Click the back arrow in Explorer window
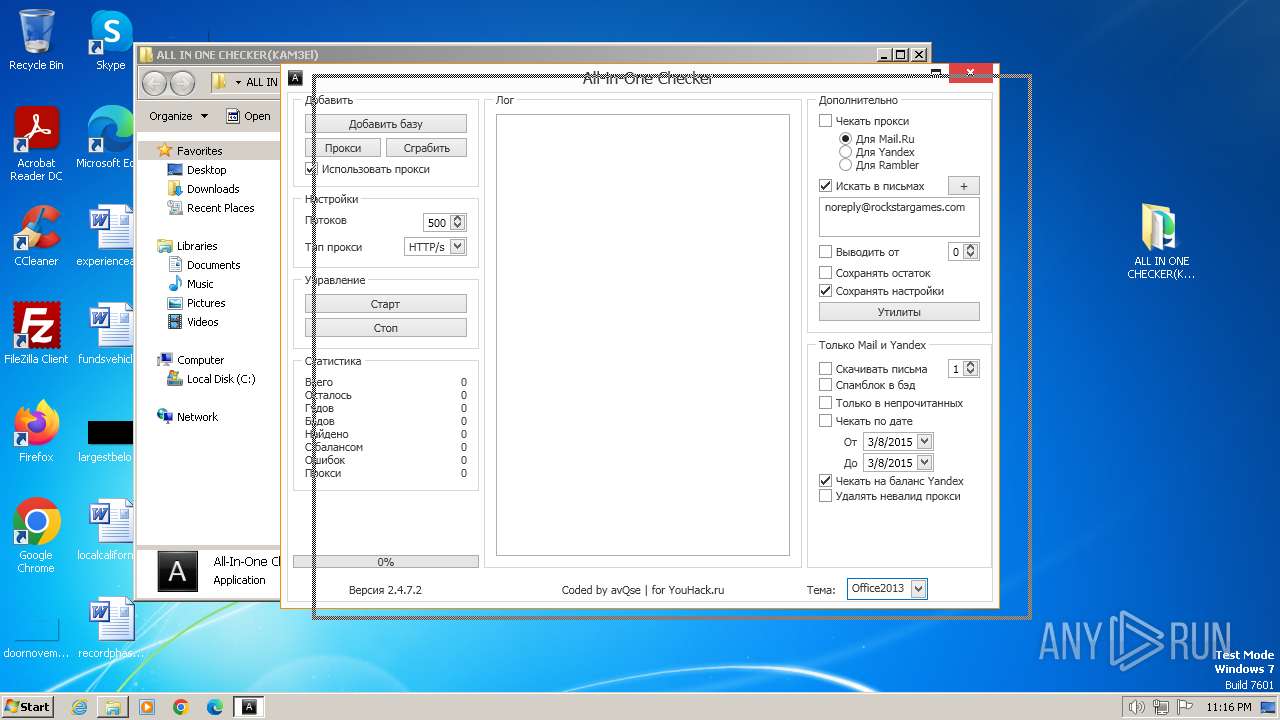Image resolution: width=1280 pixels, height=720 pixels. [154, 83]
